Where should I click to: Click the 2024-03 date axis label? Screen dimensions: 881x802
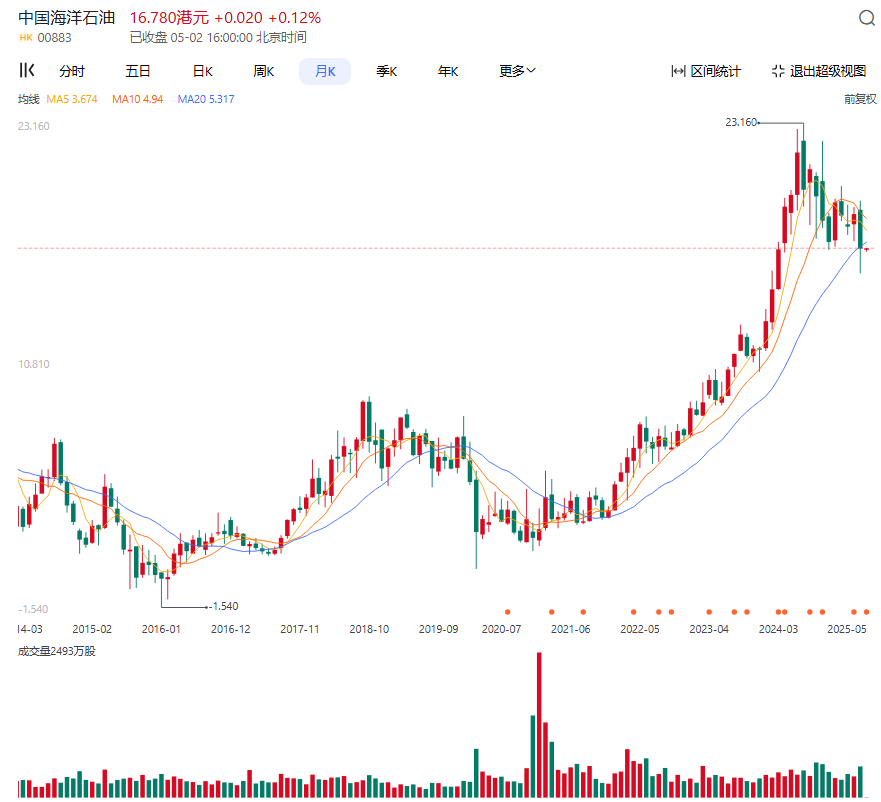coord(778,629)
